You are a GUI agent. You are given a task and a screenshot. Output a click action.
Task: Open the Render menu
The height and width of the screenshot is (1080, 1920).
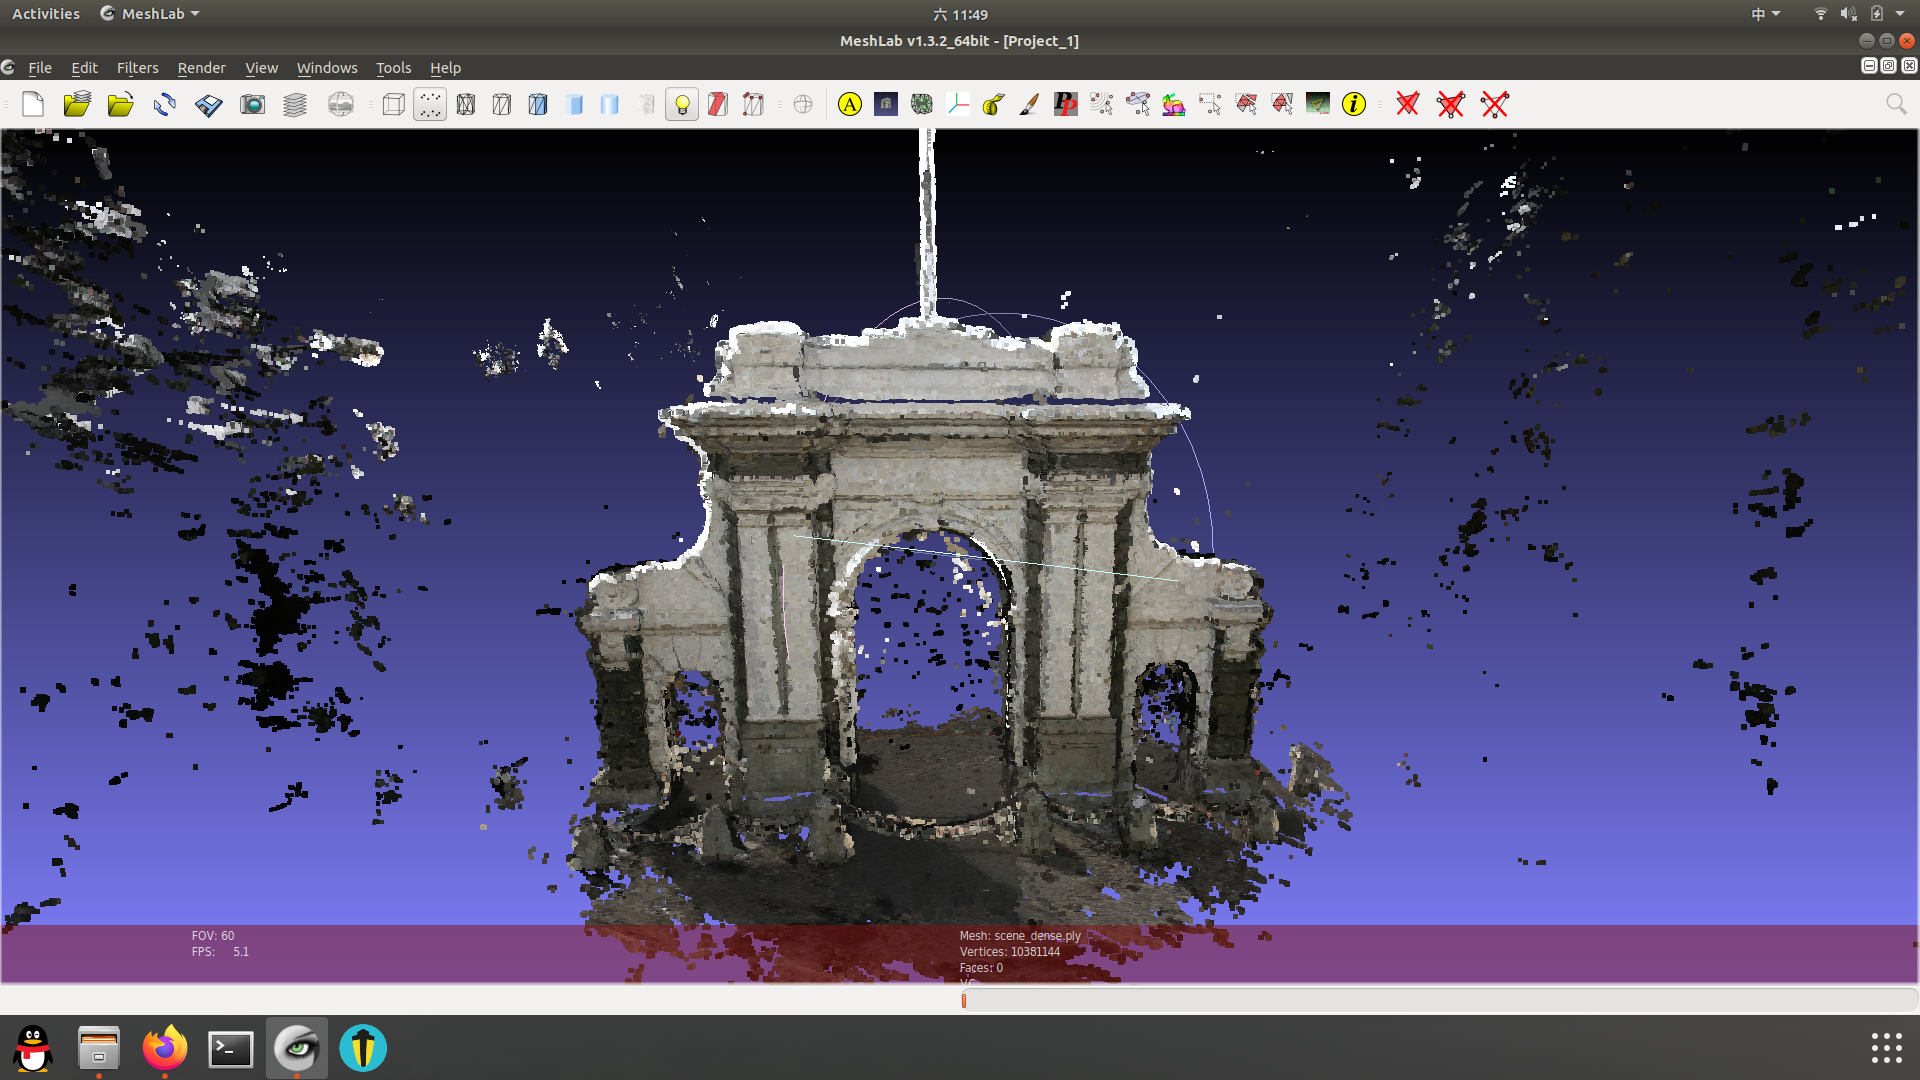[x=201, y=68]
